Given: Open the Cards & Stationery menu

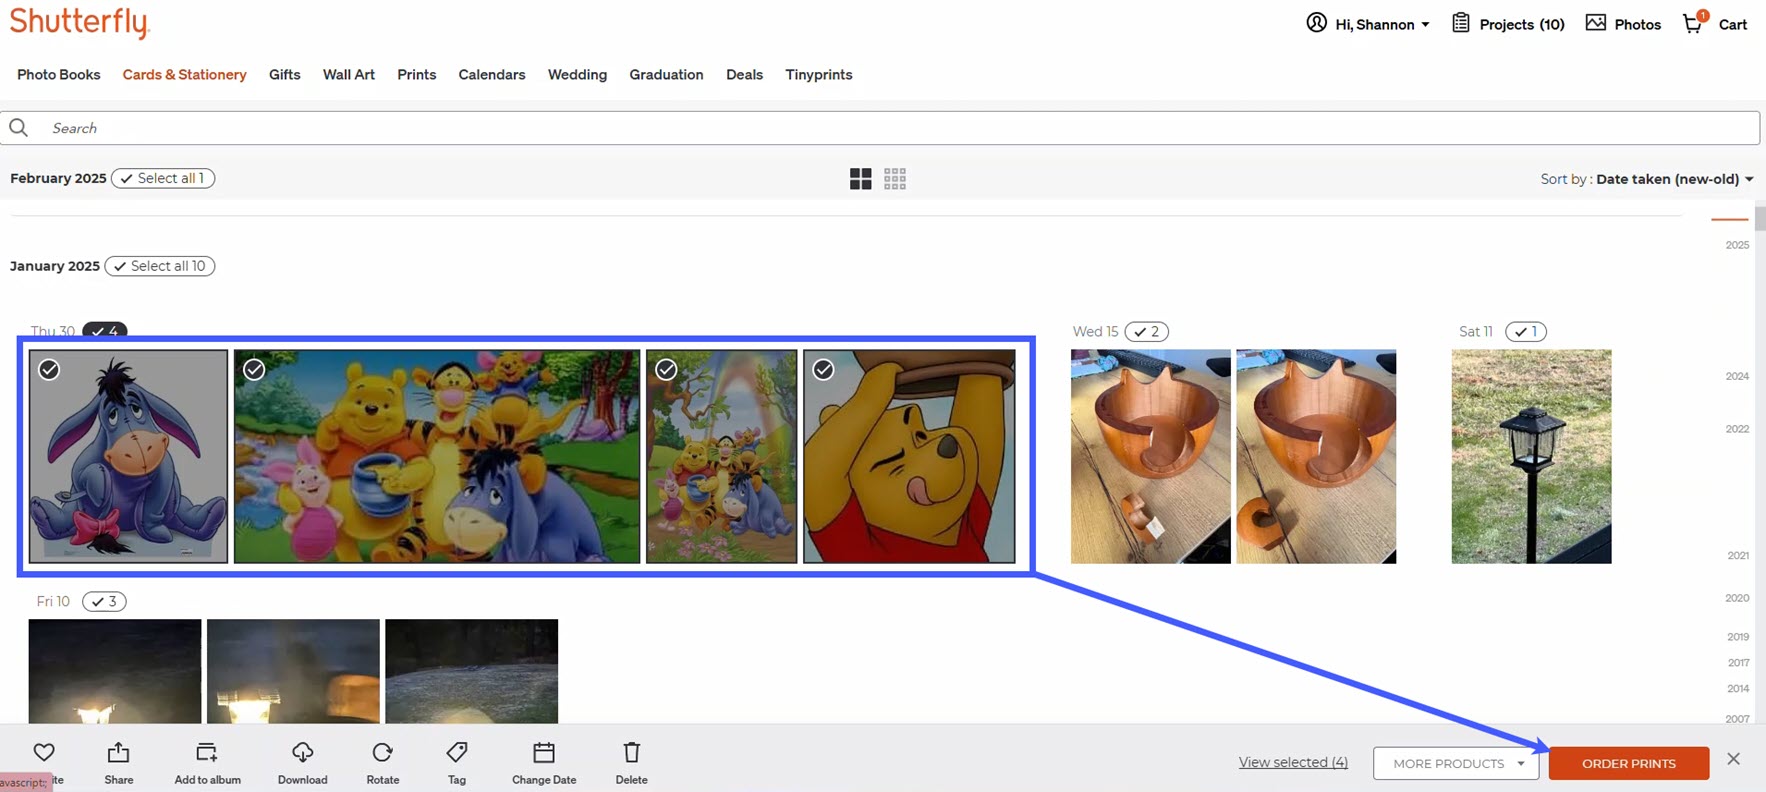Looking at the screenshot, I should pos(185,74).
